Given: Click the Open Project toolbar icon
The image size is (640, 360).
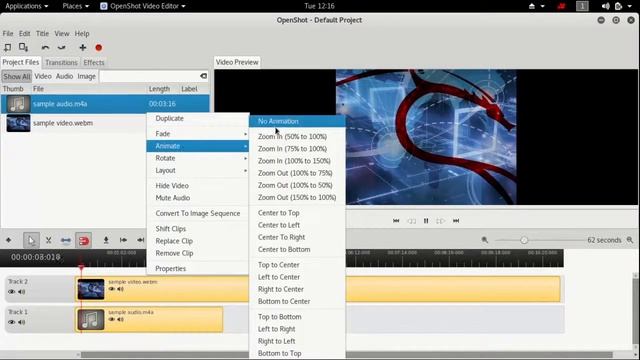Looking at the screenshot, I should [8, 47].
